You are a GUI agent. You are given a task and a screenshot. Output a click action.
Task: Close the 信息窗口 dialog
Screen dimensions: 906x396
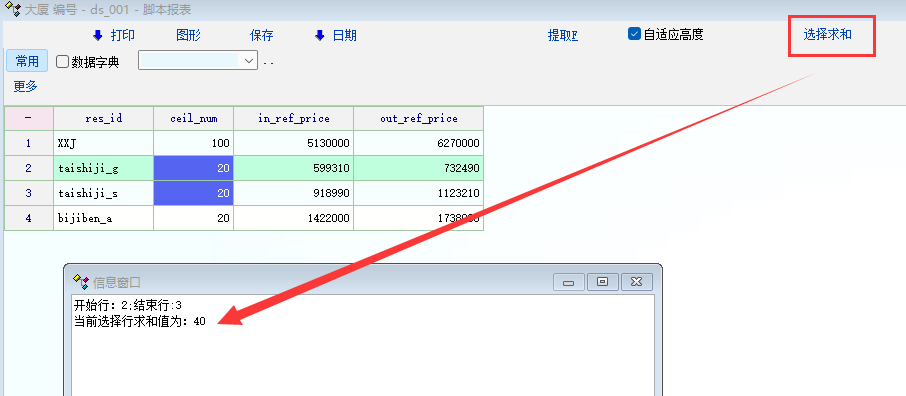(x=637, y=282)
